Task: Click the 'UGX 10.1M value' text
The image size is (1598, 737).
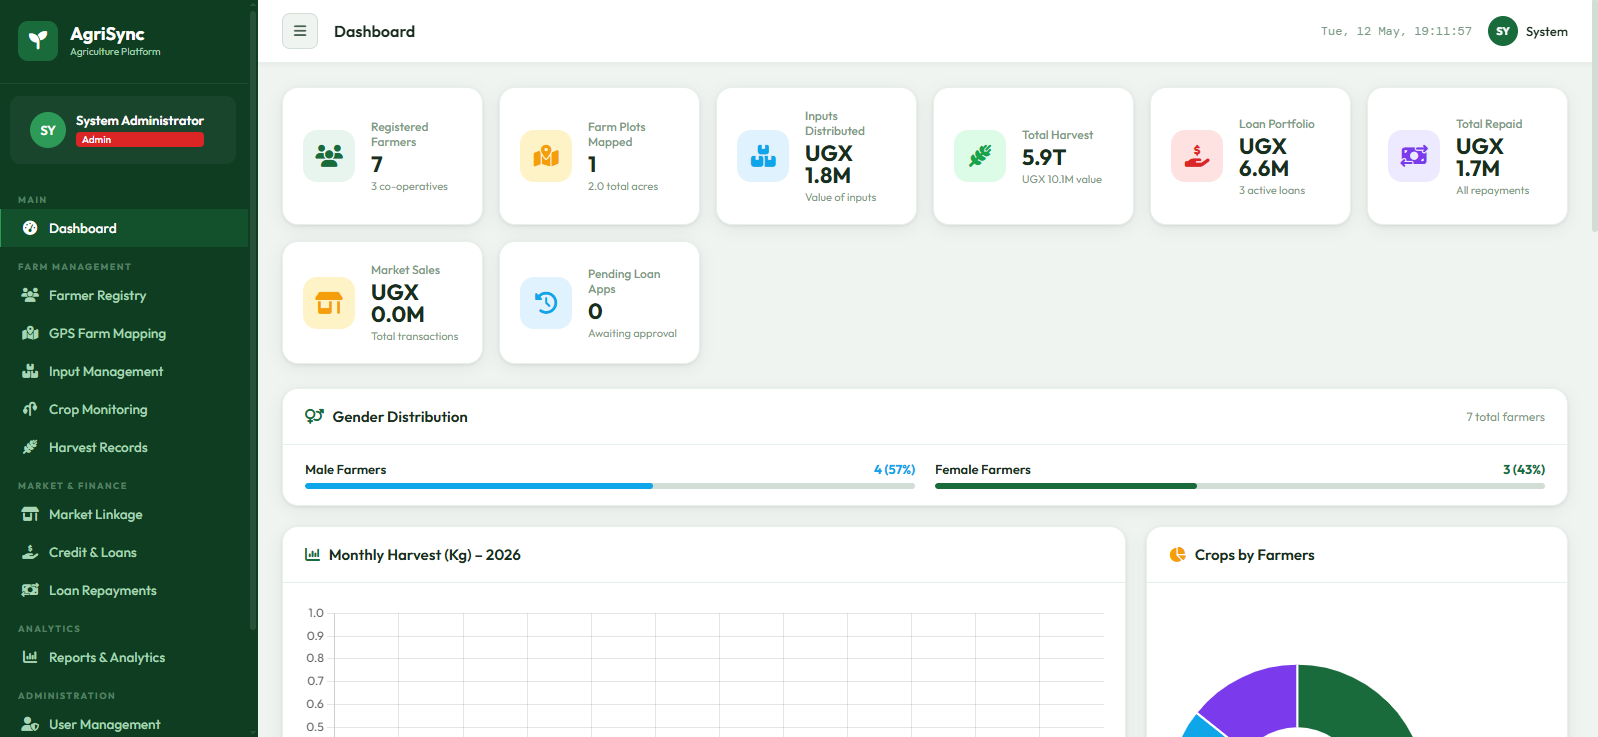Action: (x=1061, y=179)
